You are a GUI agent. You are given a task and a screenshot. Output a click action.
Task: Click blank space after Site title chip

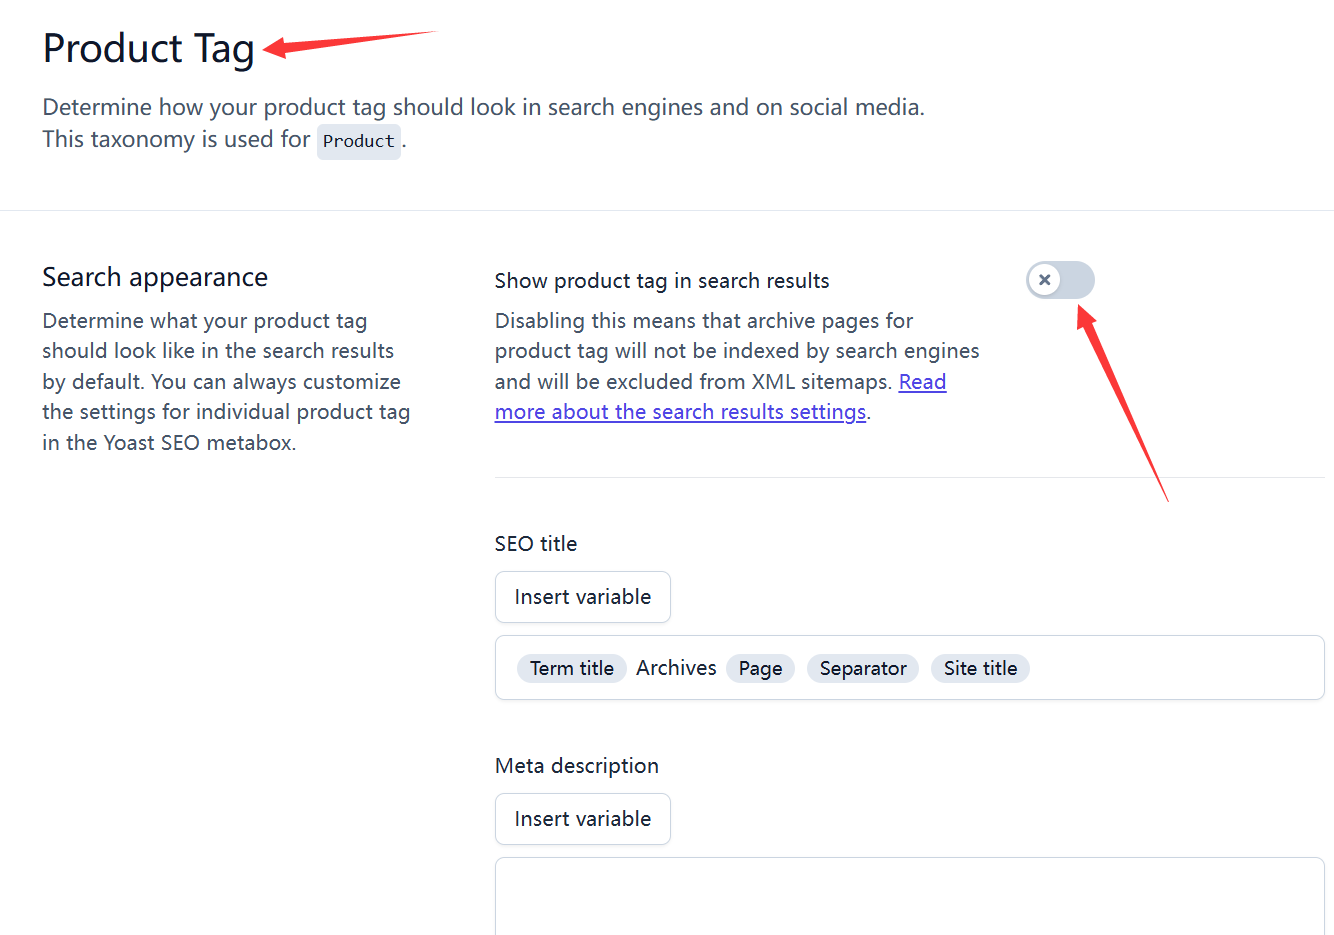click(1170, 668)
